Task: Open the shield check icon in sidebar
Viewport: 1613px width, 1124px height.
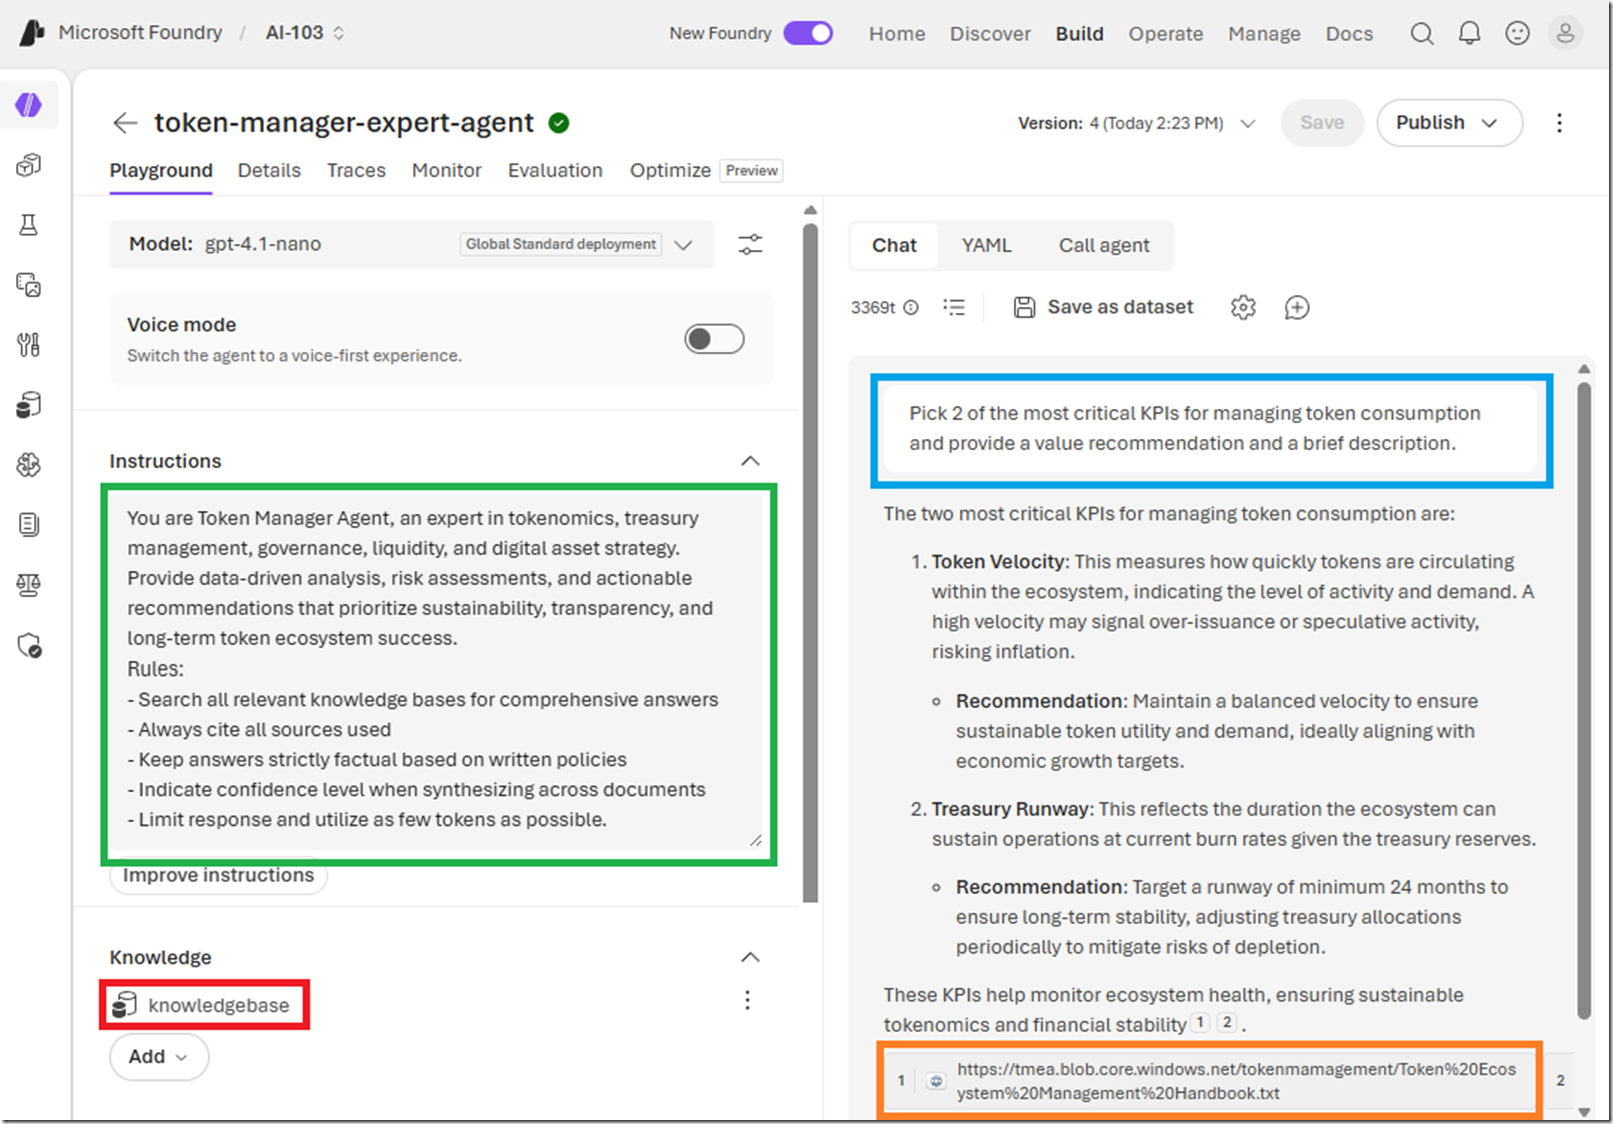Action: (x=29, y=645)
